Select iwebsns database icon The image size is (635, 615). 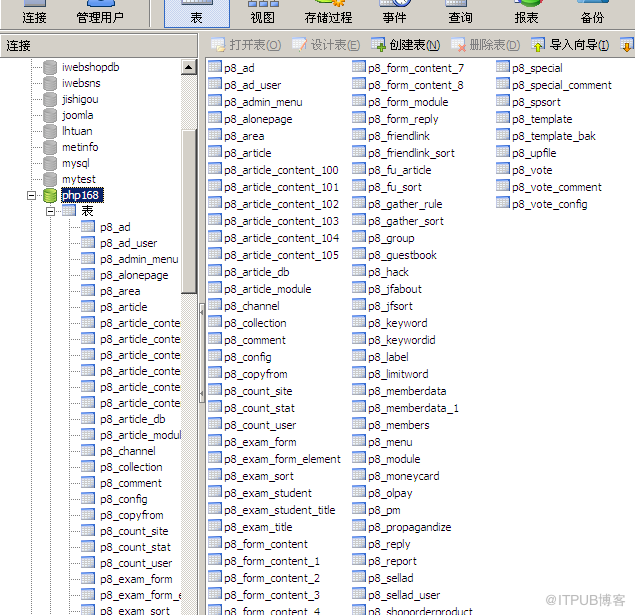50,83
